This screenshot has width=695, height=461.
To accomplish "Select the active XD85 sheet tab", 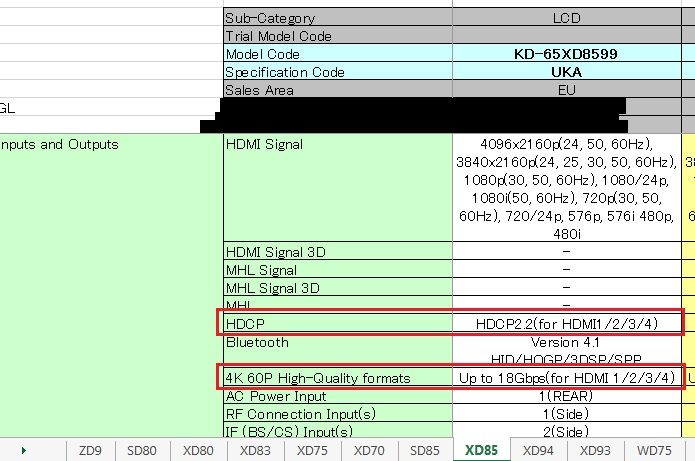I will point(481,450).
